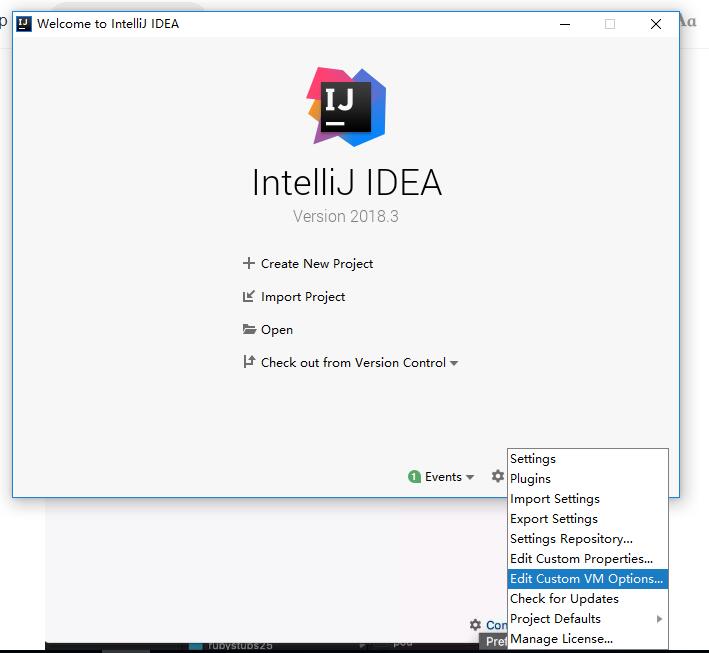This screenshot has height=653, width=709.
Task: Click the Version 2018.3 text
Action: tap(346, 216)
